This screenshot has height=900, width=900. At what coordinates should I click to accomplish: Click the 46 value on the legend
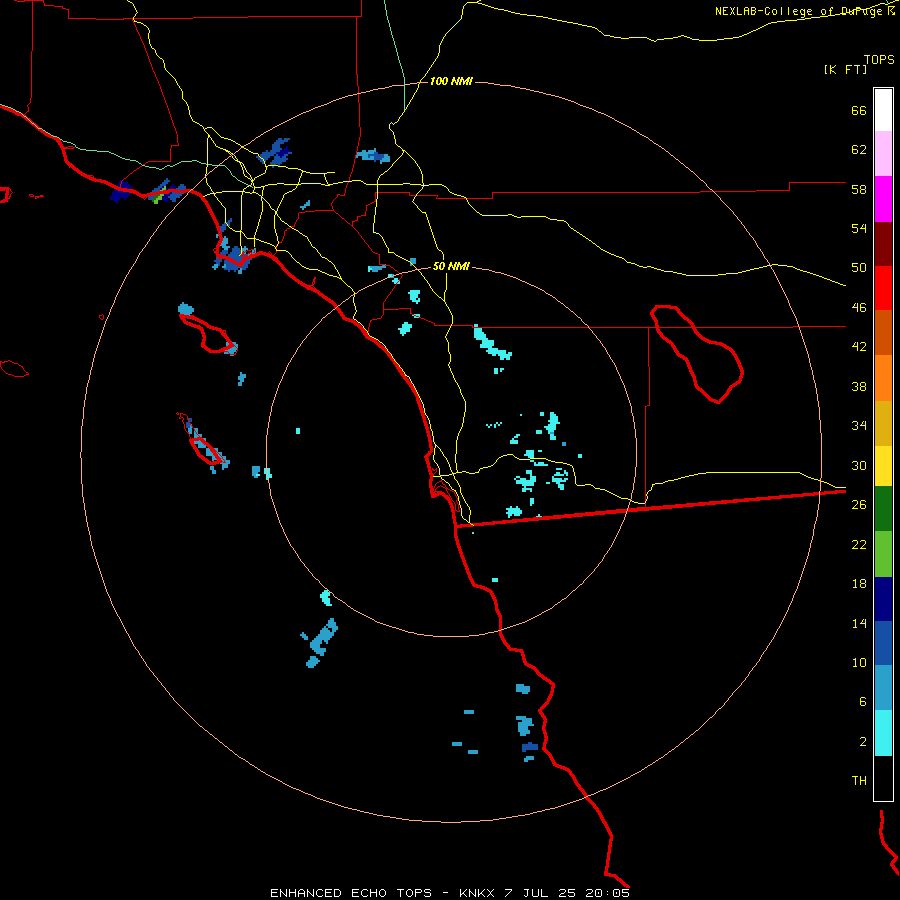(859, 308)
